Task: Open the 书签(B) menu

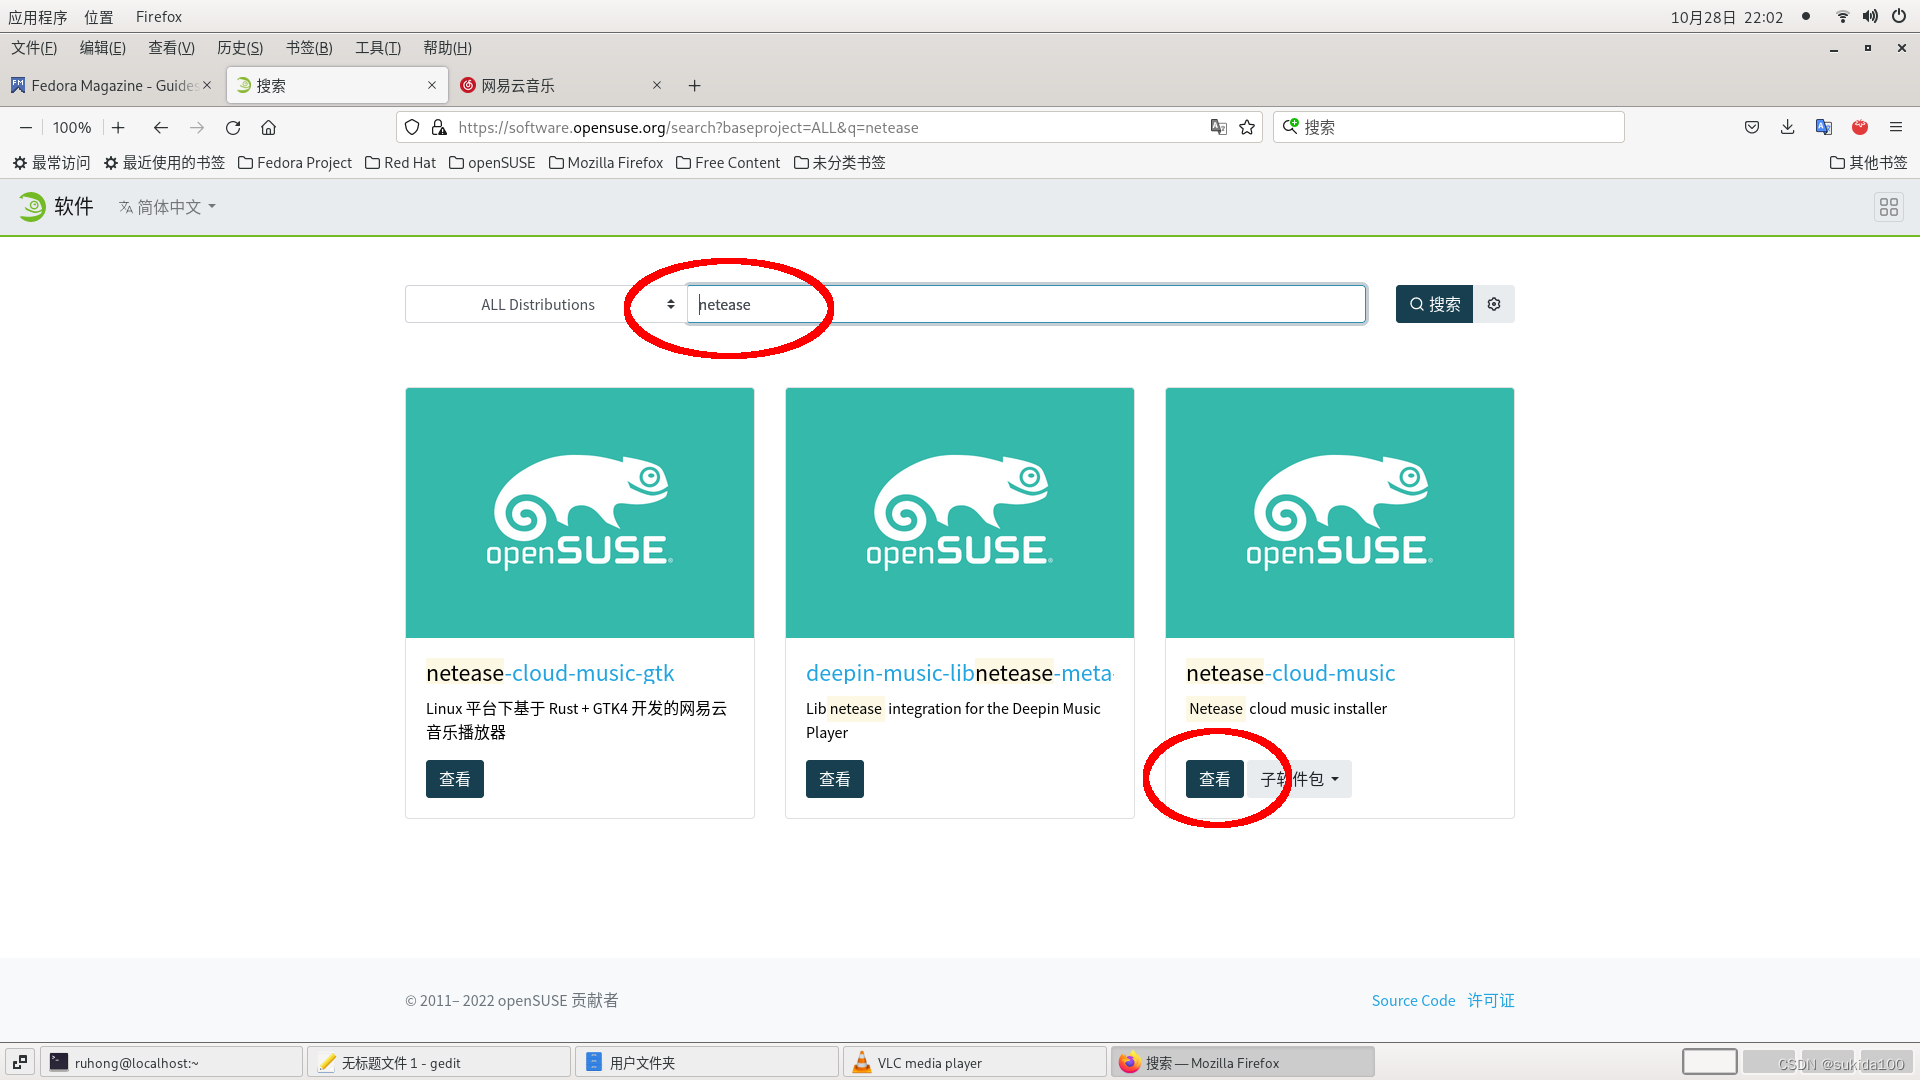Action: coord(309,48)
